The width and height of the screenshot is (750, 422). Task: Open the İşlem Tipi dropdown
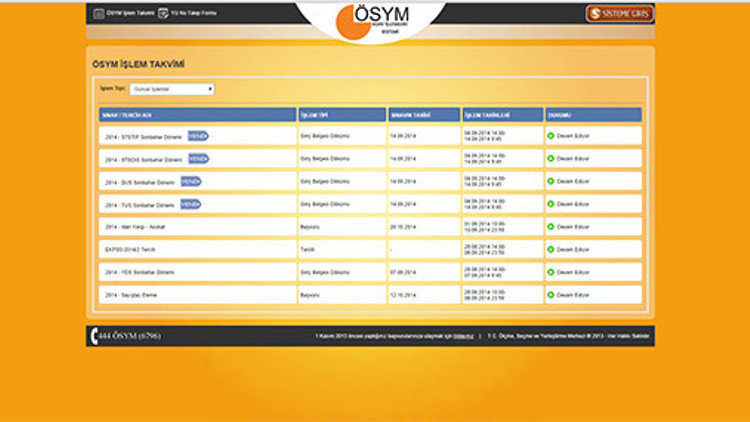(x=171, y=89)
